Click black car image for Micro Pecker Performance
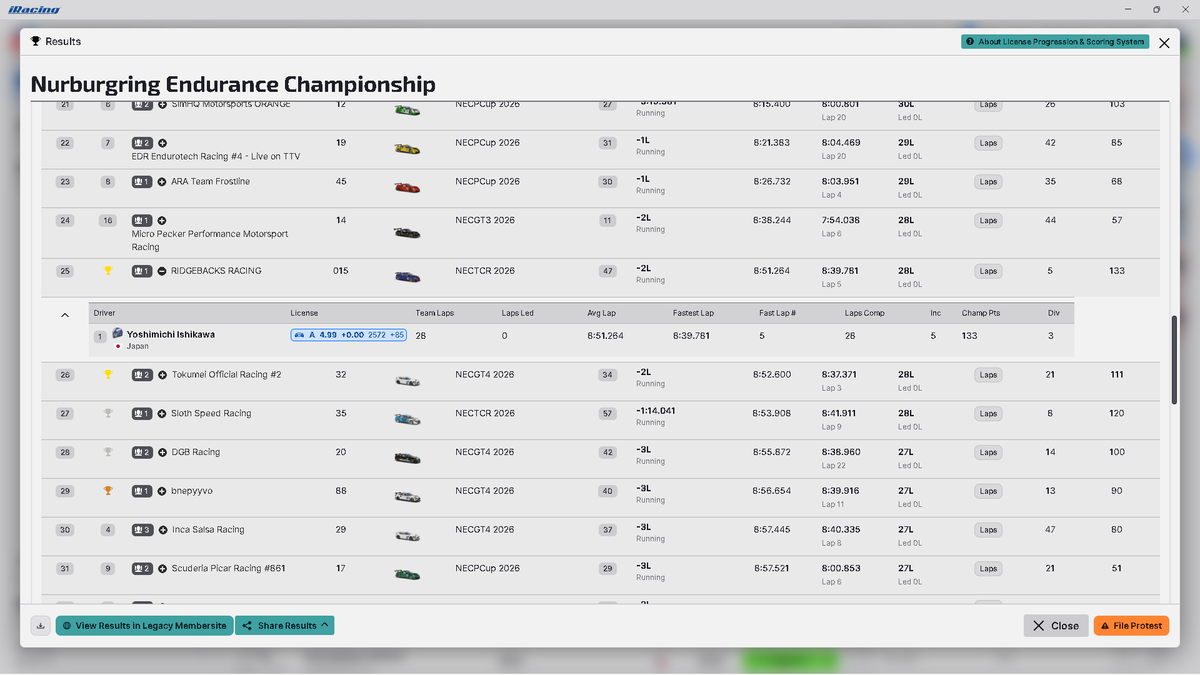 click(x=407, y=233)
